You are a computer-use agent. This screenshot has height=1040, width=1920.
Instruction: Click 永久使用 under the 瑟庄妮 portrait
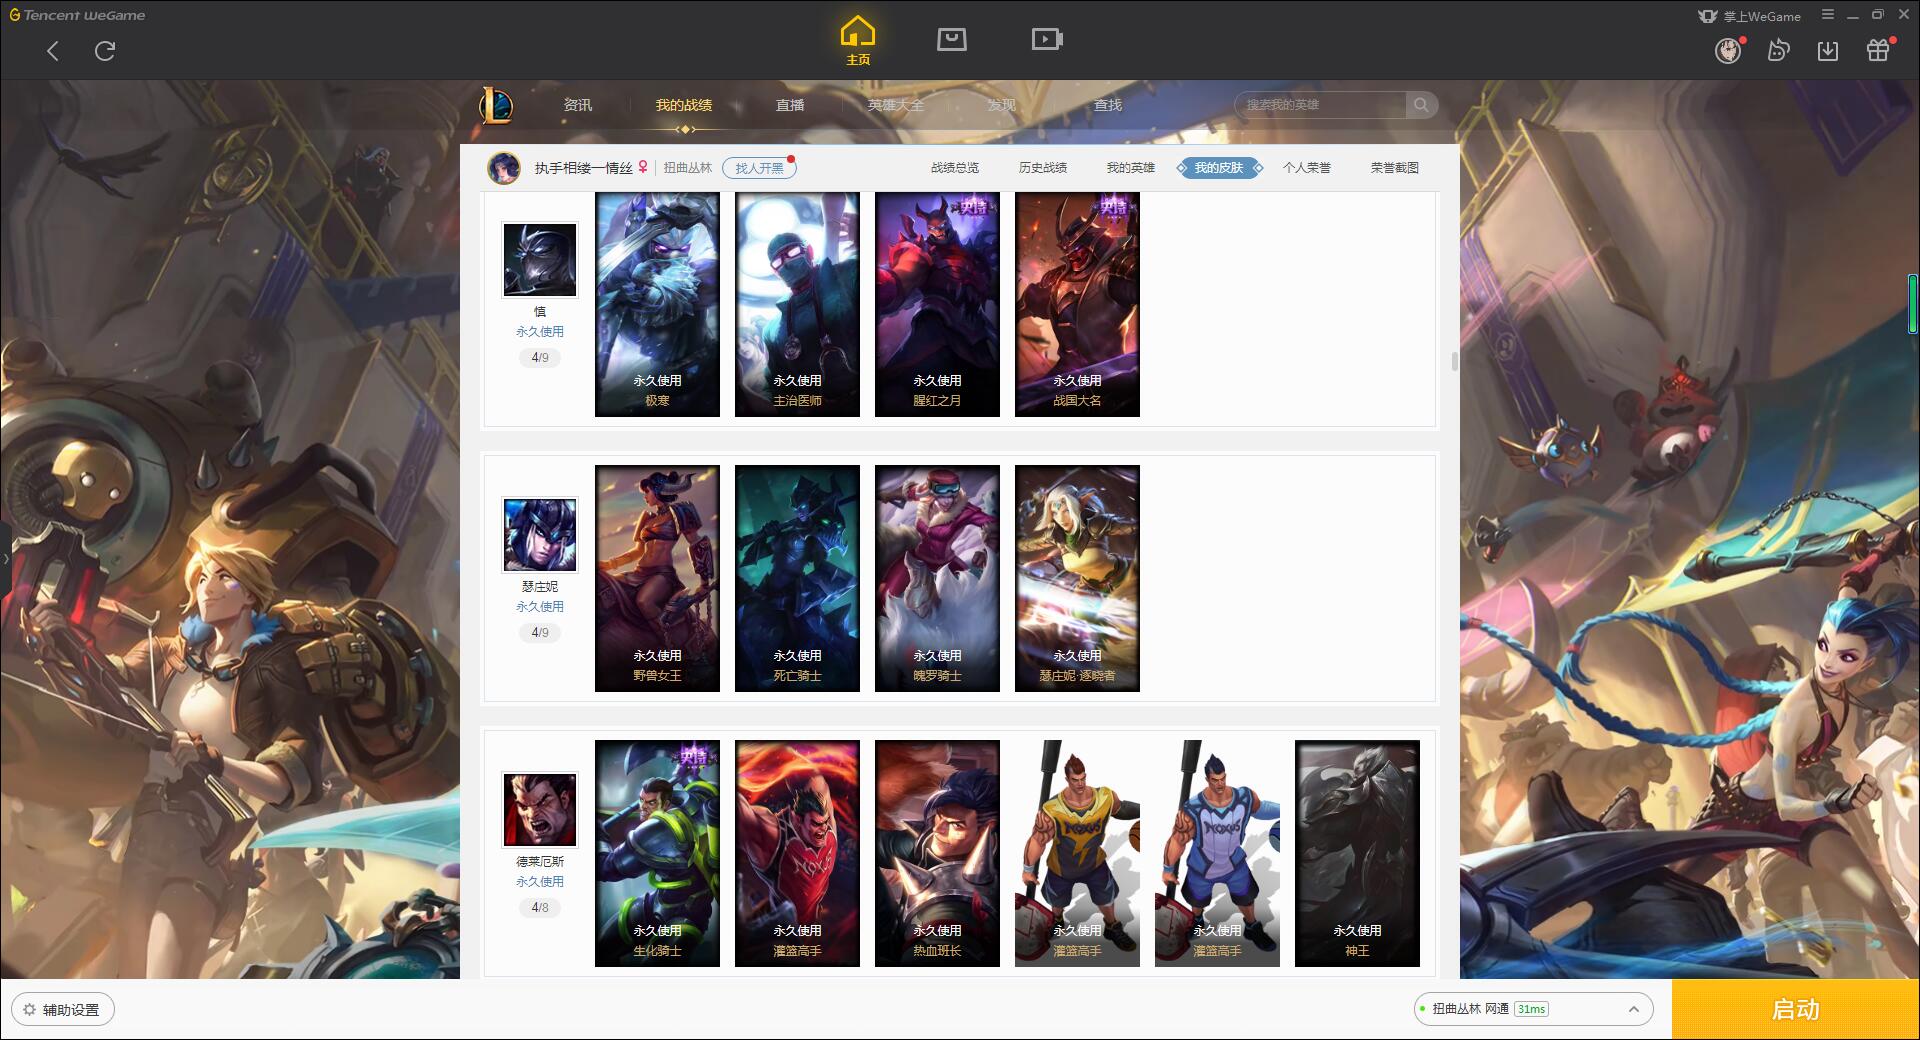tap(540, 607)
